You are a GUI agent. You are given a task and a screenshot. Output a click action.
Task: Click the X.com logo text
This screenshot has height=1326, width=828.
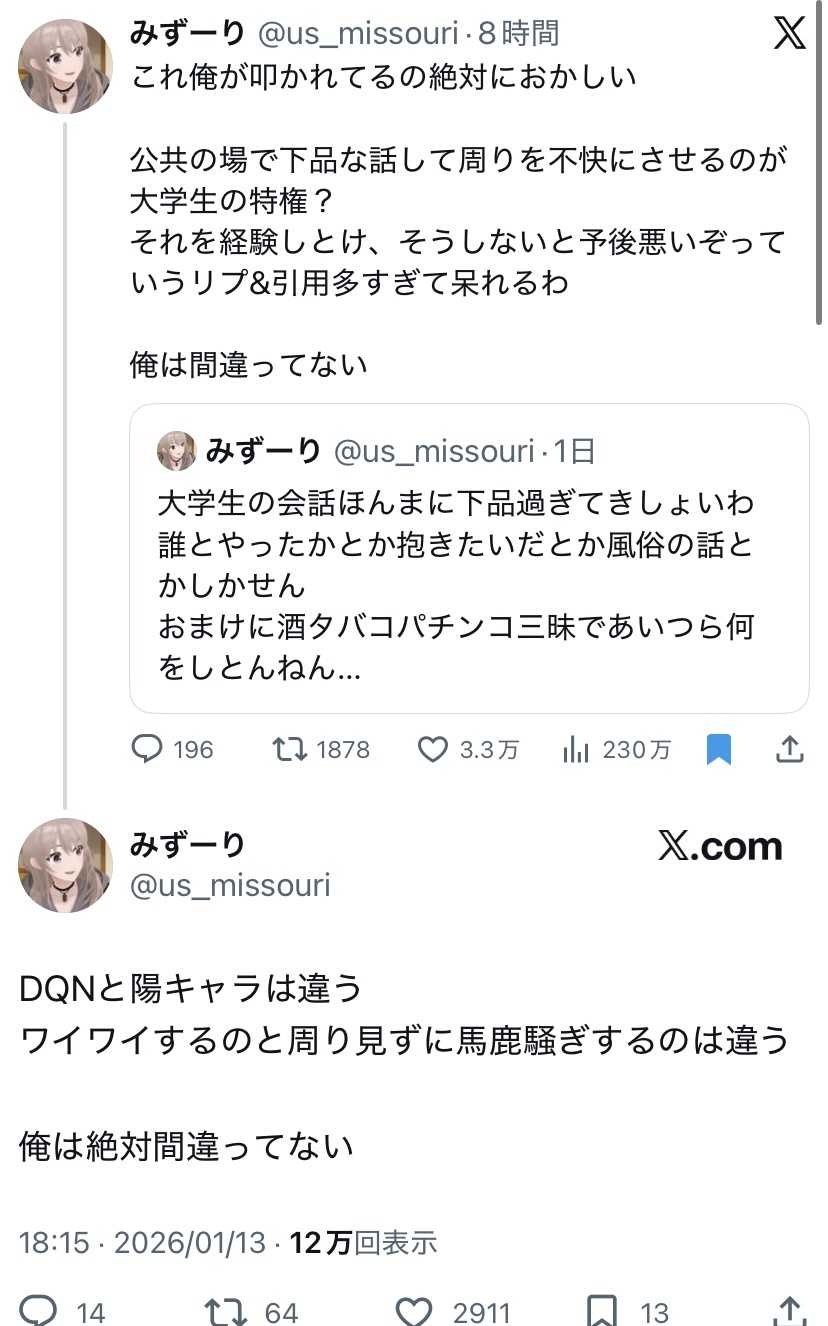[720, 847]
